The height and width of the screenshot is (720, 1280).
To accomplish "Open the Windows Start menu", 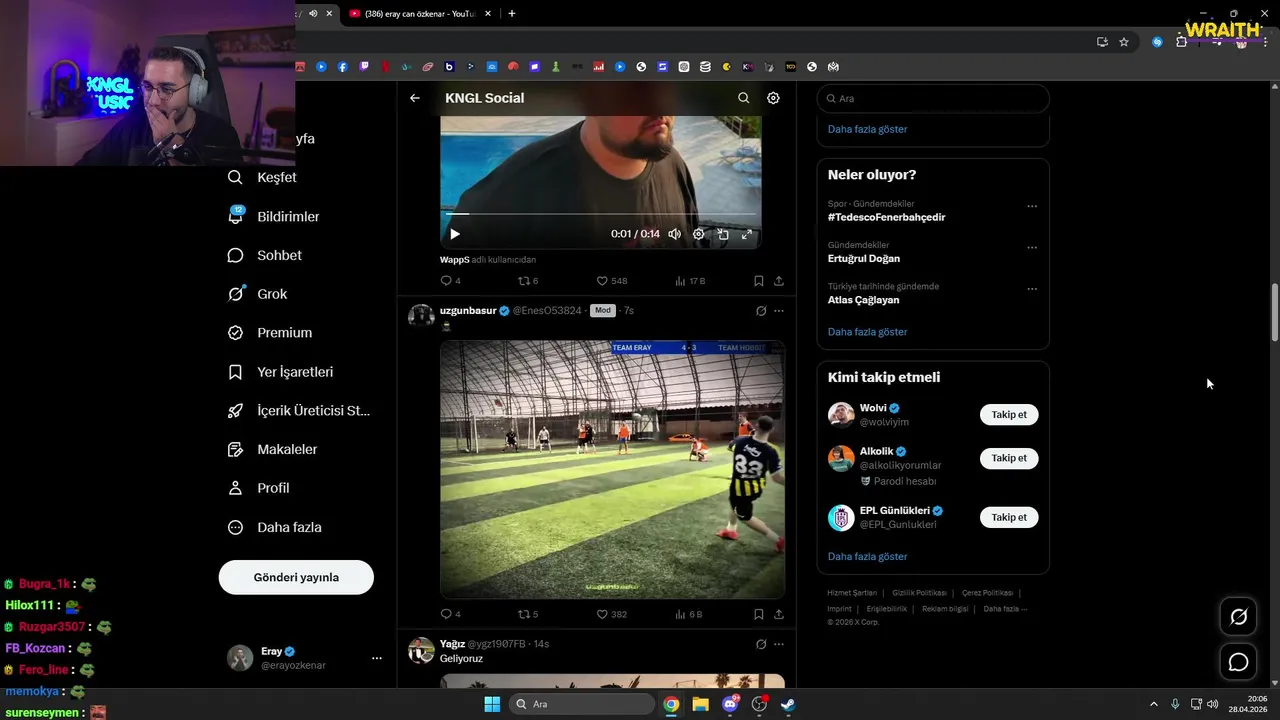I will [492, 704].
